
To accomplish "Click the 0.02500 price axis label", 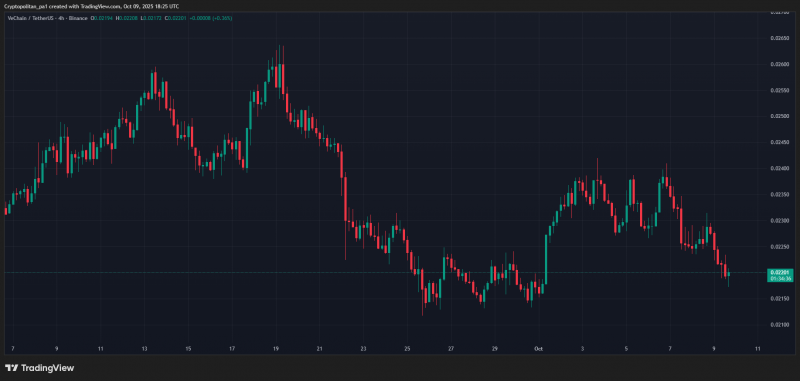I will coord(780,116).
